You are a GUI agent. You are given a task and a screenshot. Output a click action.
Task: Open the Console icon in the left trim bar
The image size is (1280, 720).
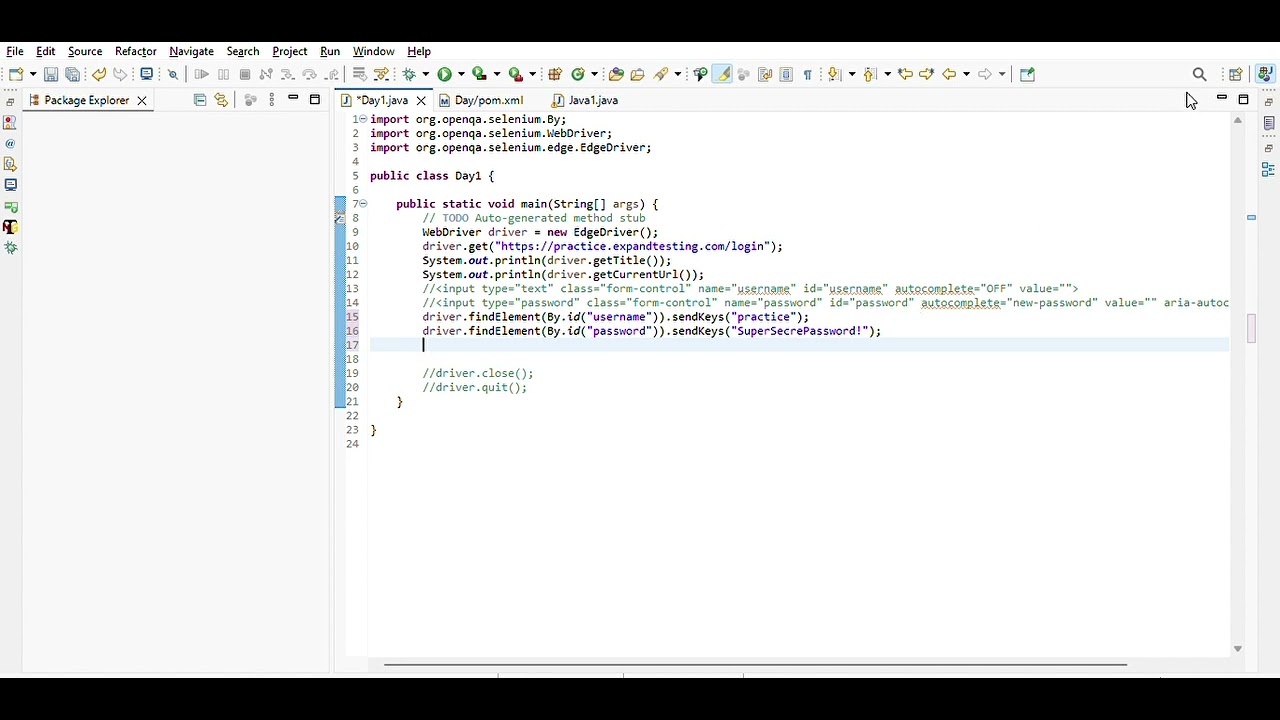click(x=11, y=185)
